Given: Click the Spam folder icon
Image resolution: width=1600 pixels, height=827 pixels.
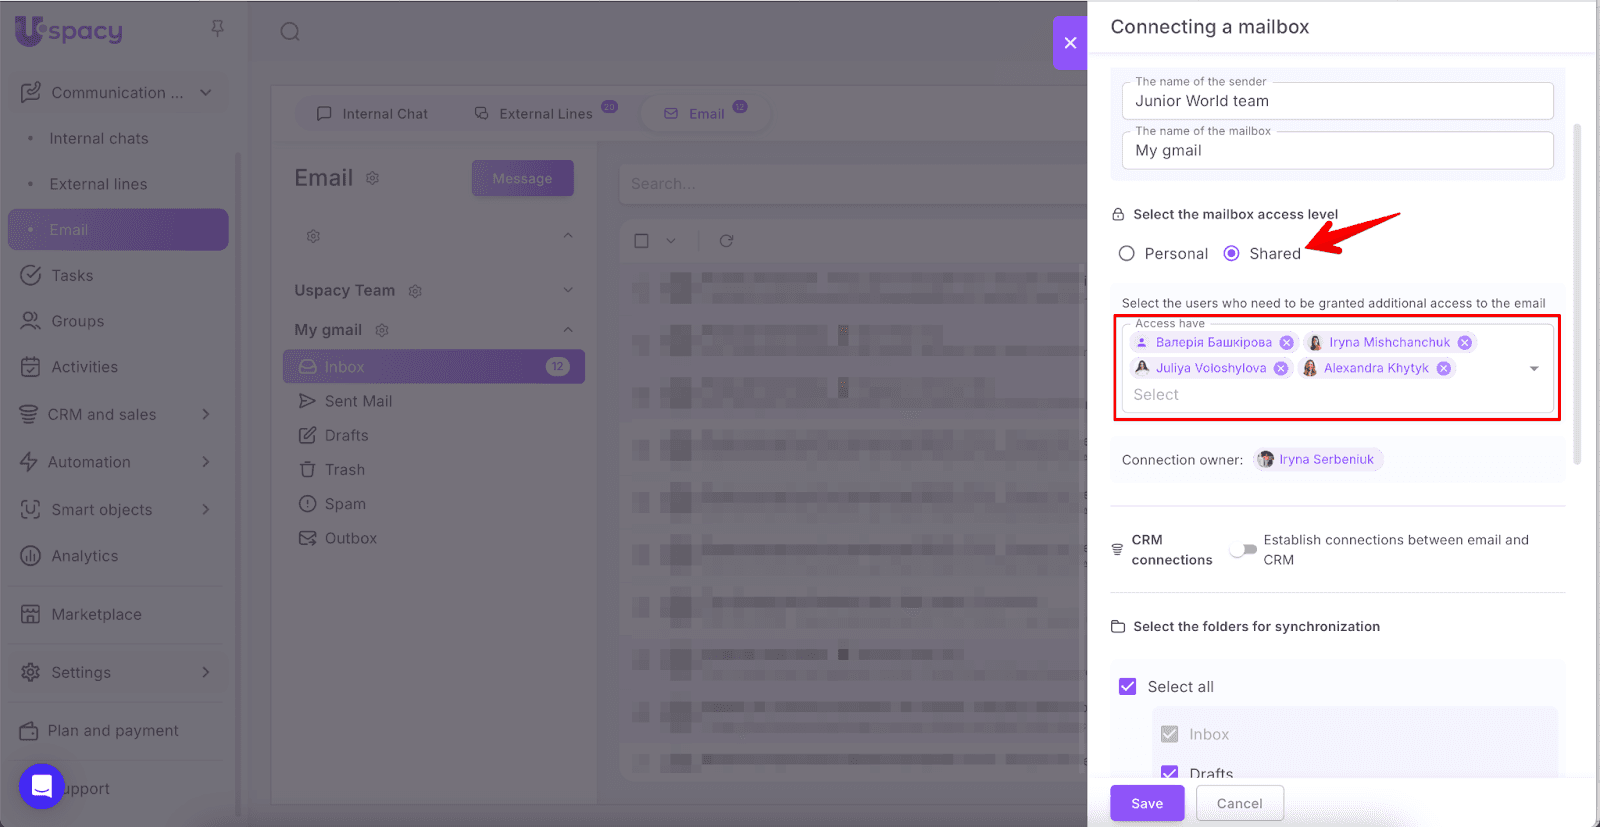Looking at the screenshot, I should point(307,504).
